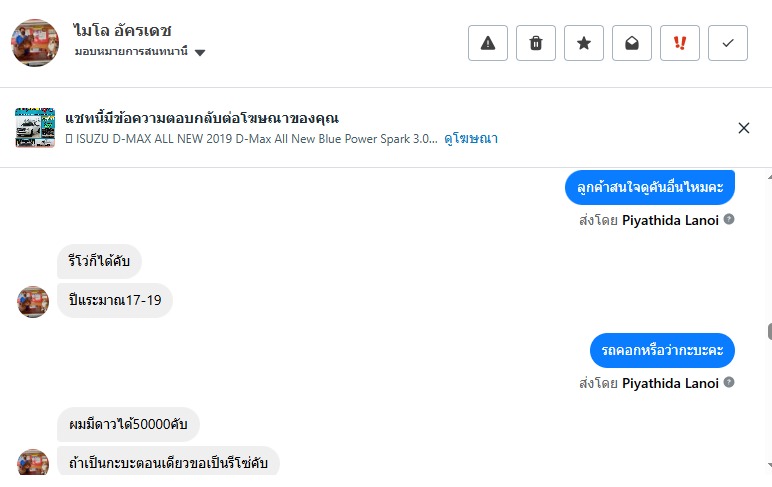Screen dimensions: 772x487
Task: Select the message รถคอกหรือว่ากะบะคะ
Action: pyautogui.click(x=661, y=350)
